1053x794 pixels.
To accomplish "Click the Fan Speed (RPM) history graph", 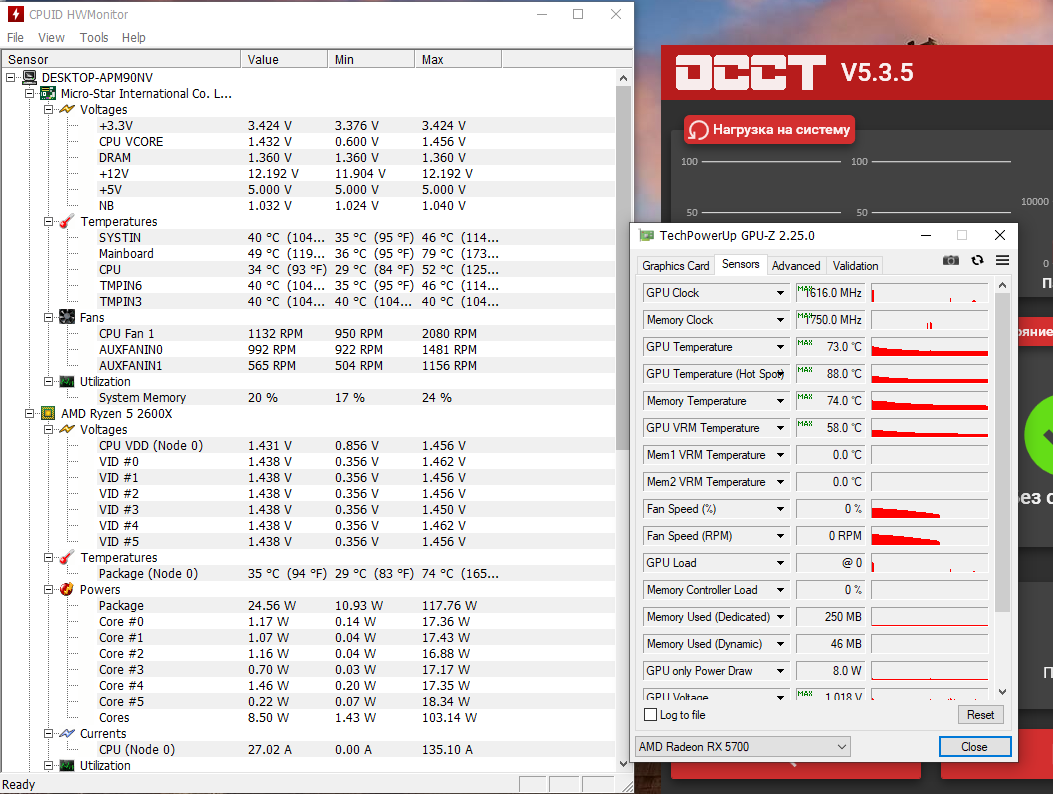I will (929, 536).
